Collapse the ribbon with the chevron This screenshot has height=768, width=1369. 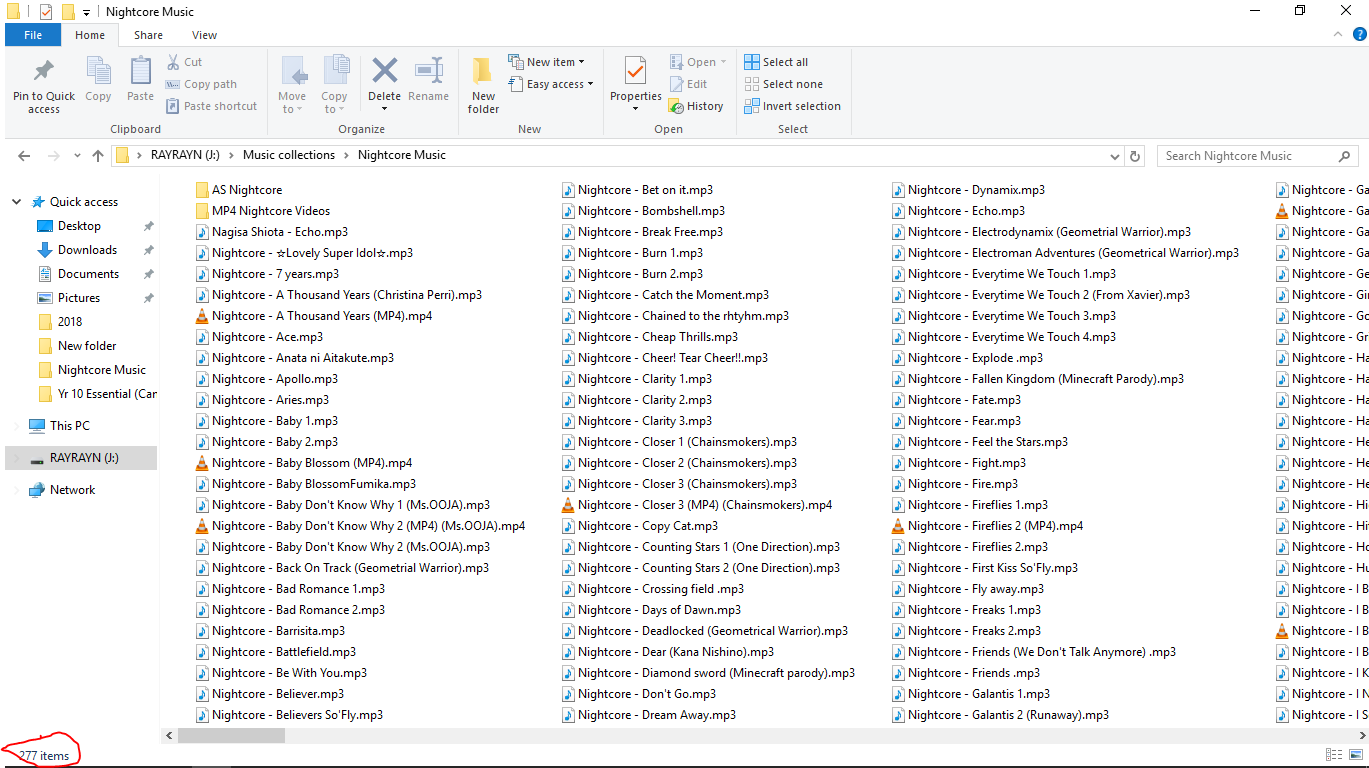pos(1337,35)
